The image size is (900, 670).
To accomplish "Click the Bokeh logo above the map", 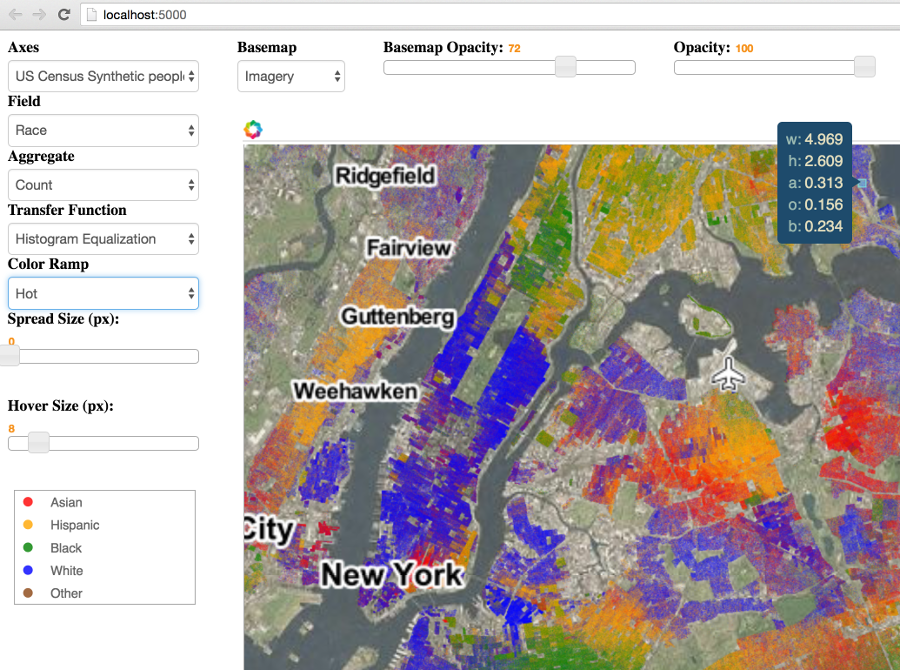I will (253, 129).
